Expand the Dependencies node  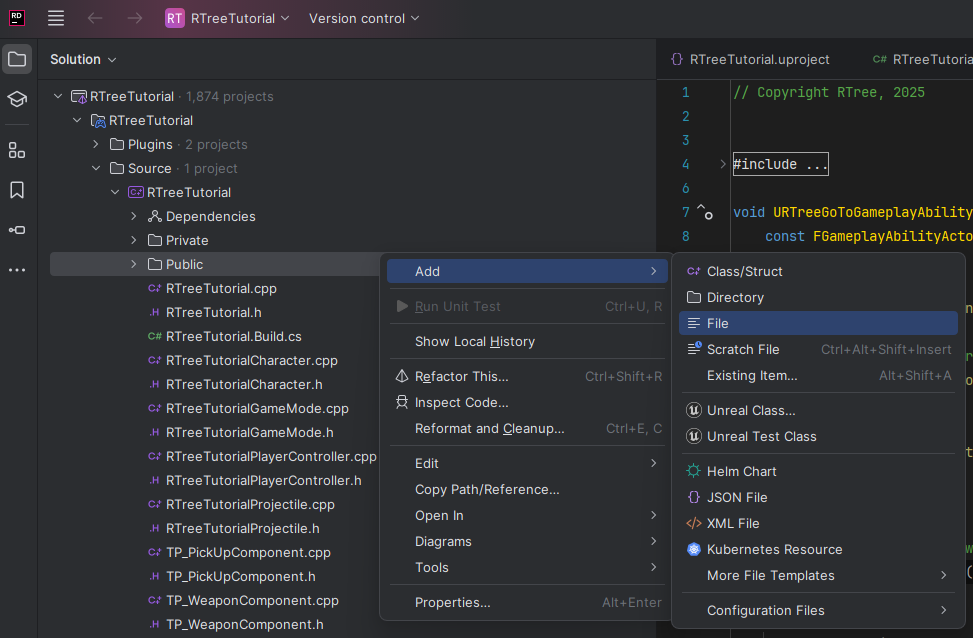click(x=133, y=216)
